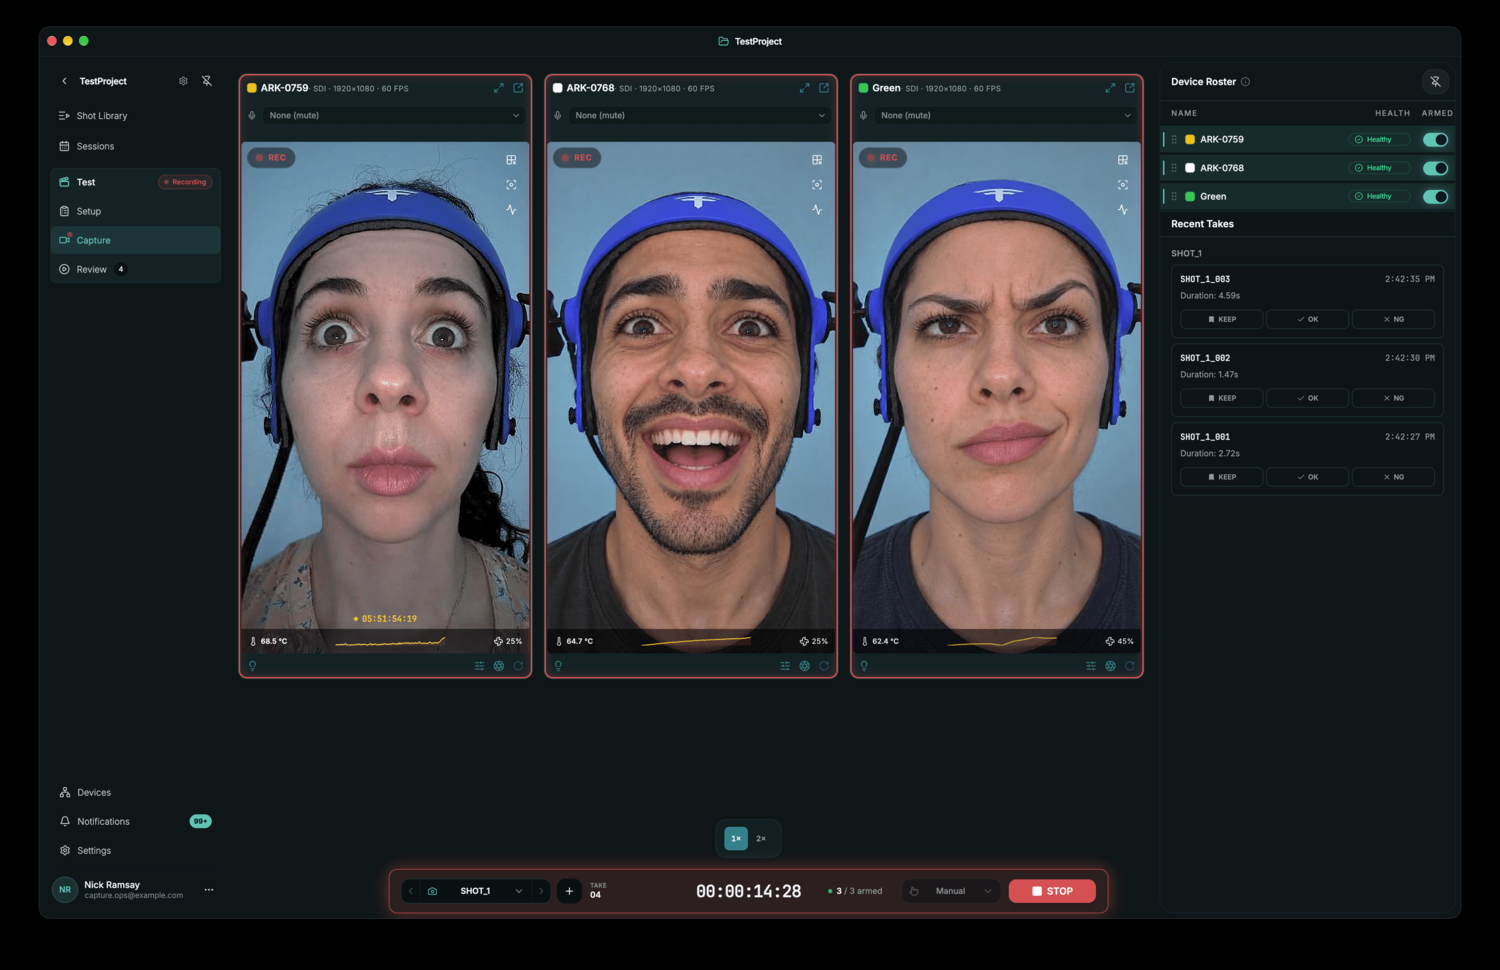
Task: Open audio source dropdown for ARK-0759
Action: tap(394, 116)
